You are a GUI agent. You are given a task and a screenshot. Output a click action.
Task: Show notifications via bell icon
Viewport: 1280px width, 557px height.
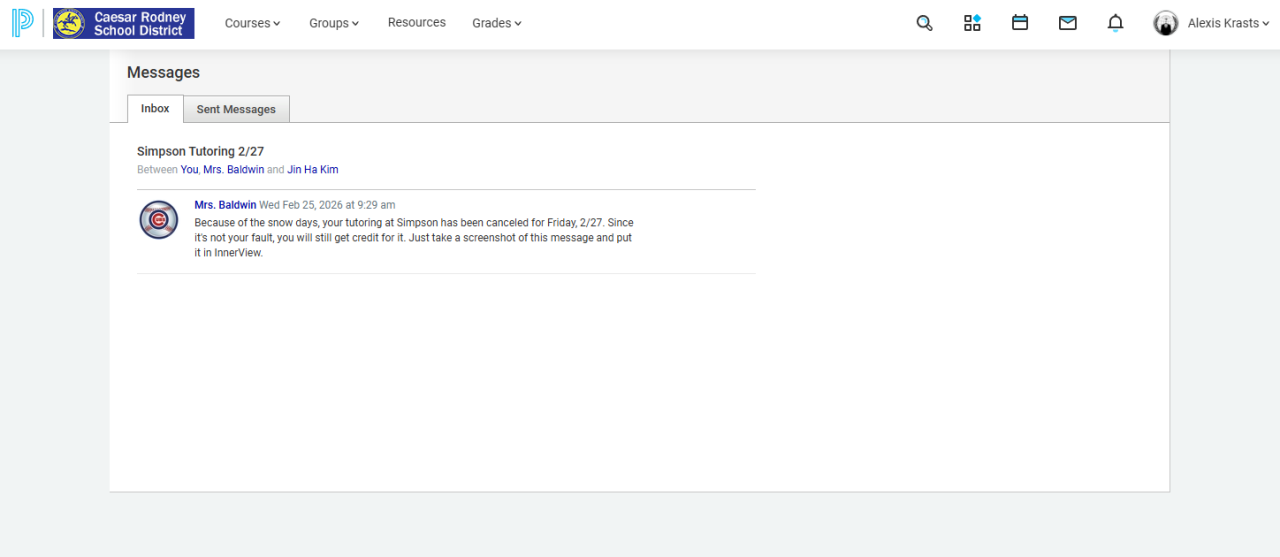click(1116, 23)
